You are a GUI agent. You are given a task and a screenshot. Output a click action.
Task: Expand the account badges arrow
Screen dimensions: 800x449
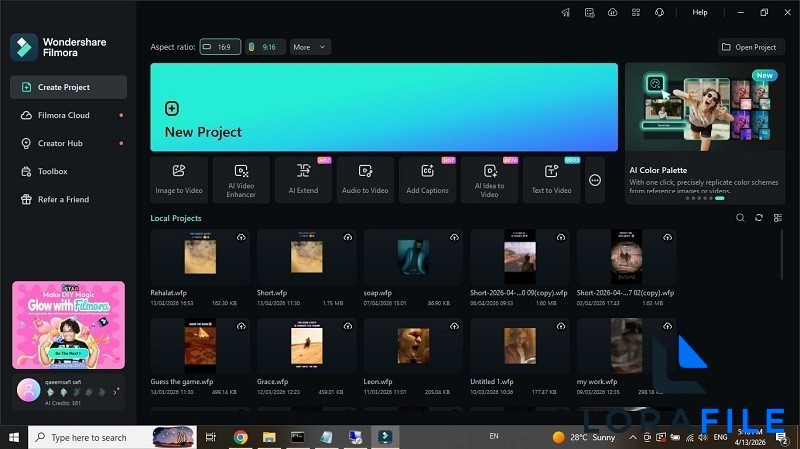[115, 392]
